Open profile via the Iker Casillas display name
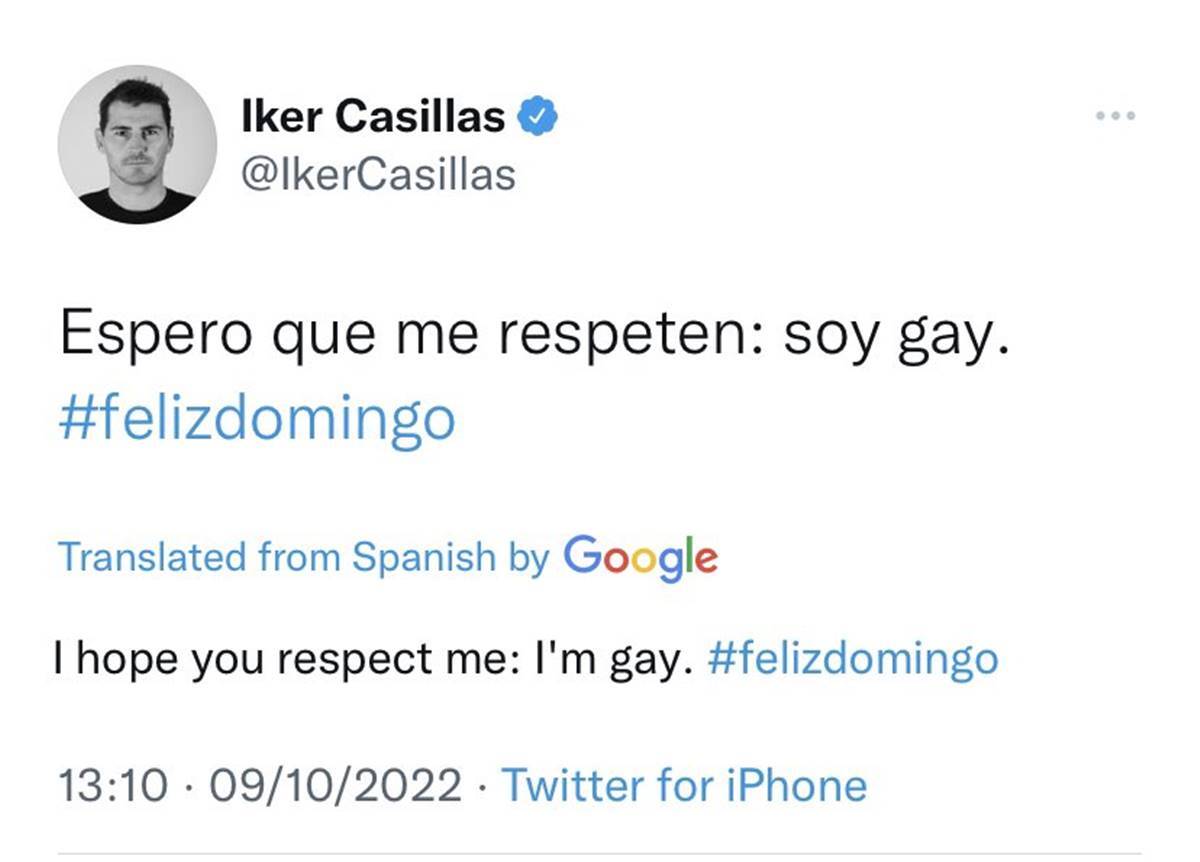This screenshot has width=1200, height=862. (x=374, y=118)
